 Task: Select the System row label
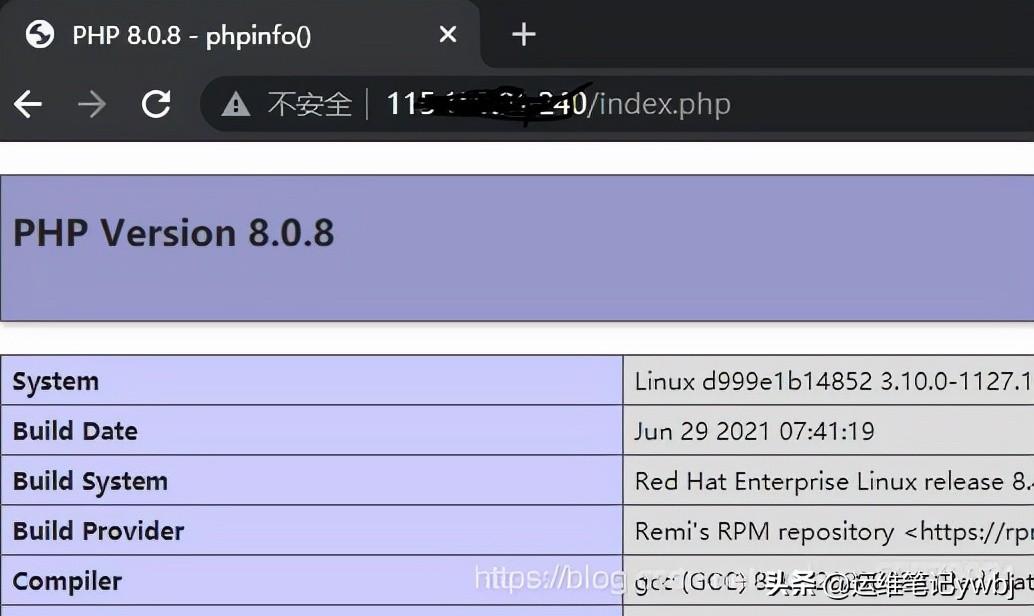[x=56, y=382]
